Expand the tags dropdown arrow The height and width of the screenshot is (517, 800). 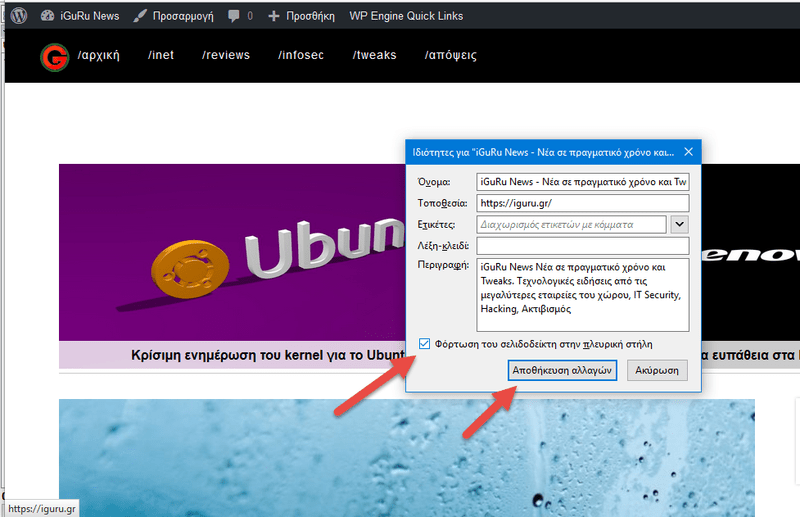click(x=680, y=224)
